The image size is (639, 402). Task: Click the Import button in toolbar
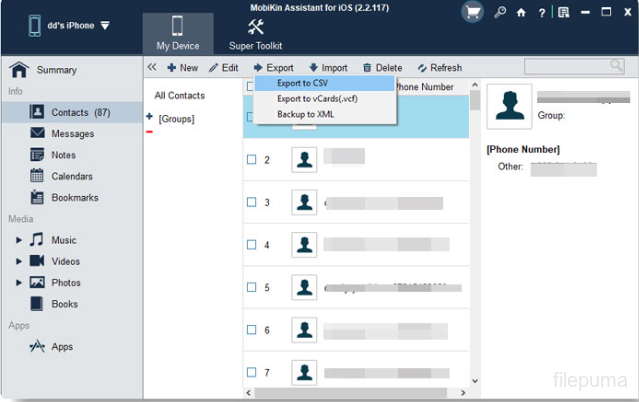tap(328, 68)
